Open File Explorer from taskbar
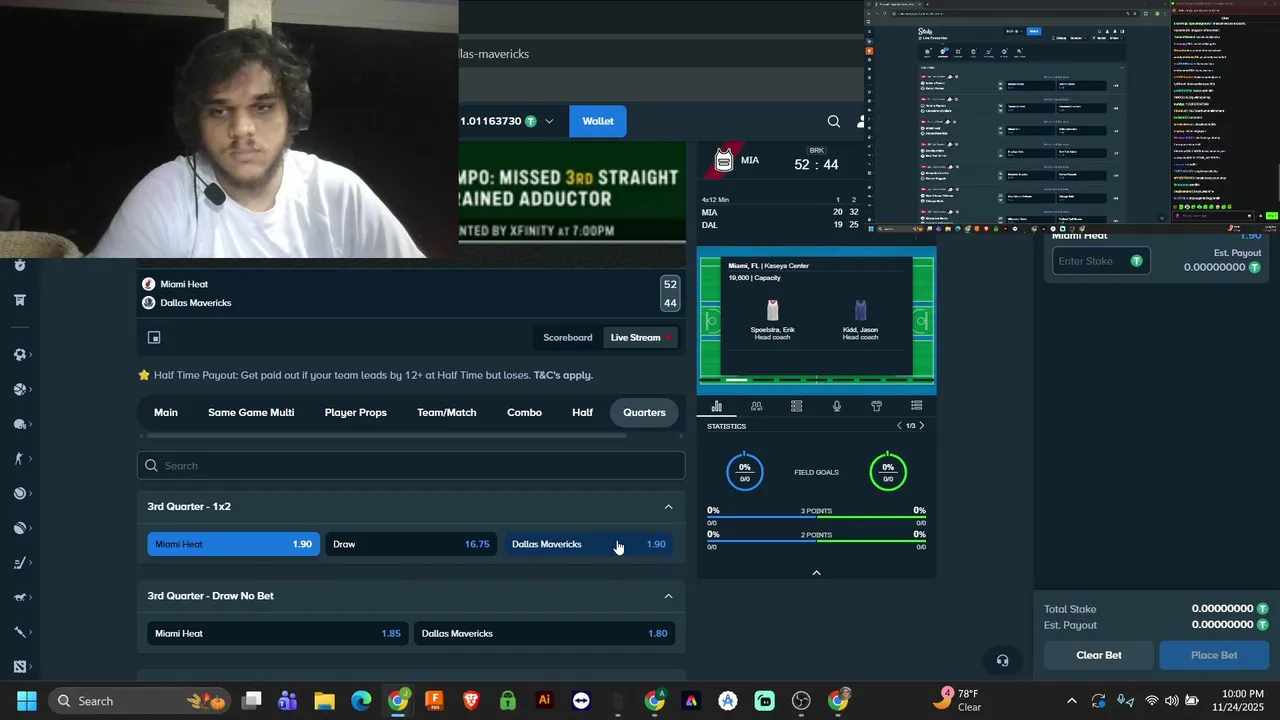Screen dimensions: 1280x720 coord(324,701)
